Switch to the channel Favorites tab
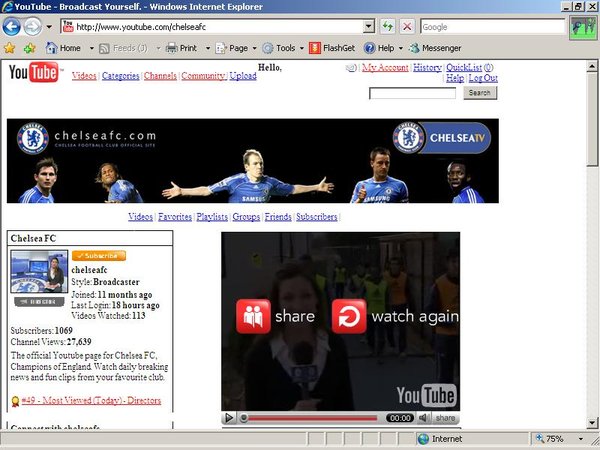Screen dimensions: 600x450 pyautogui.click(x=175, y=217)
